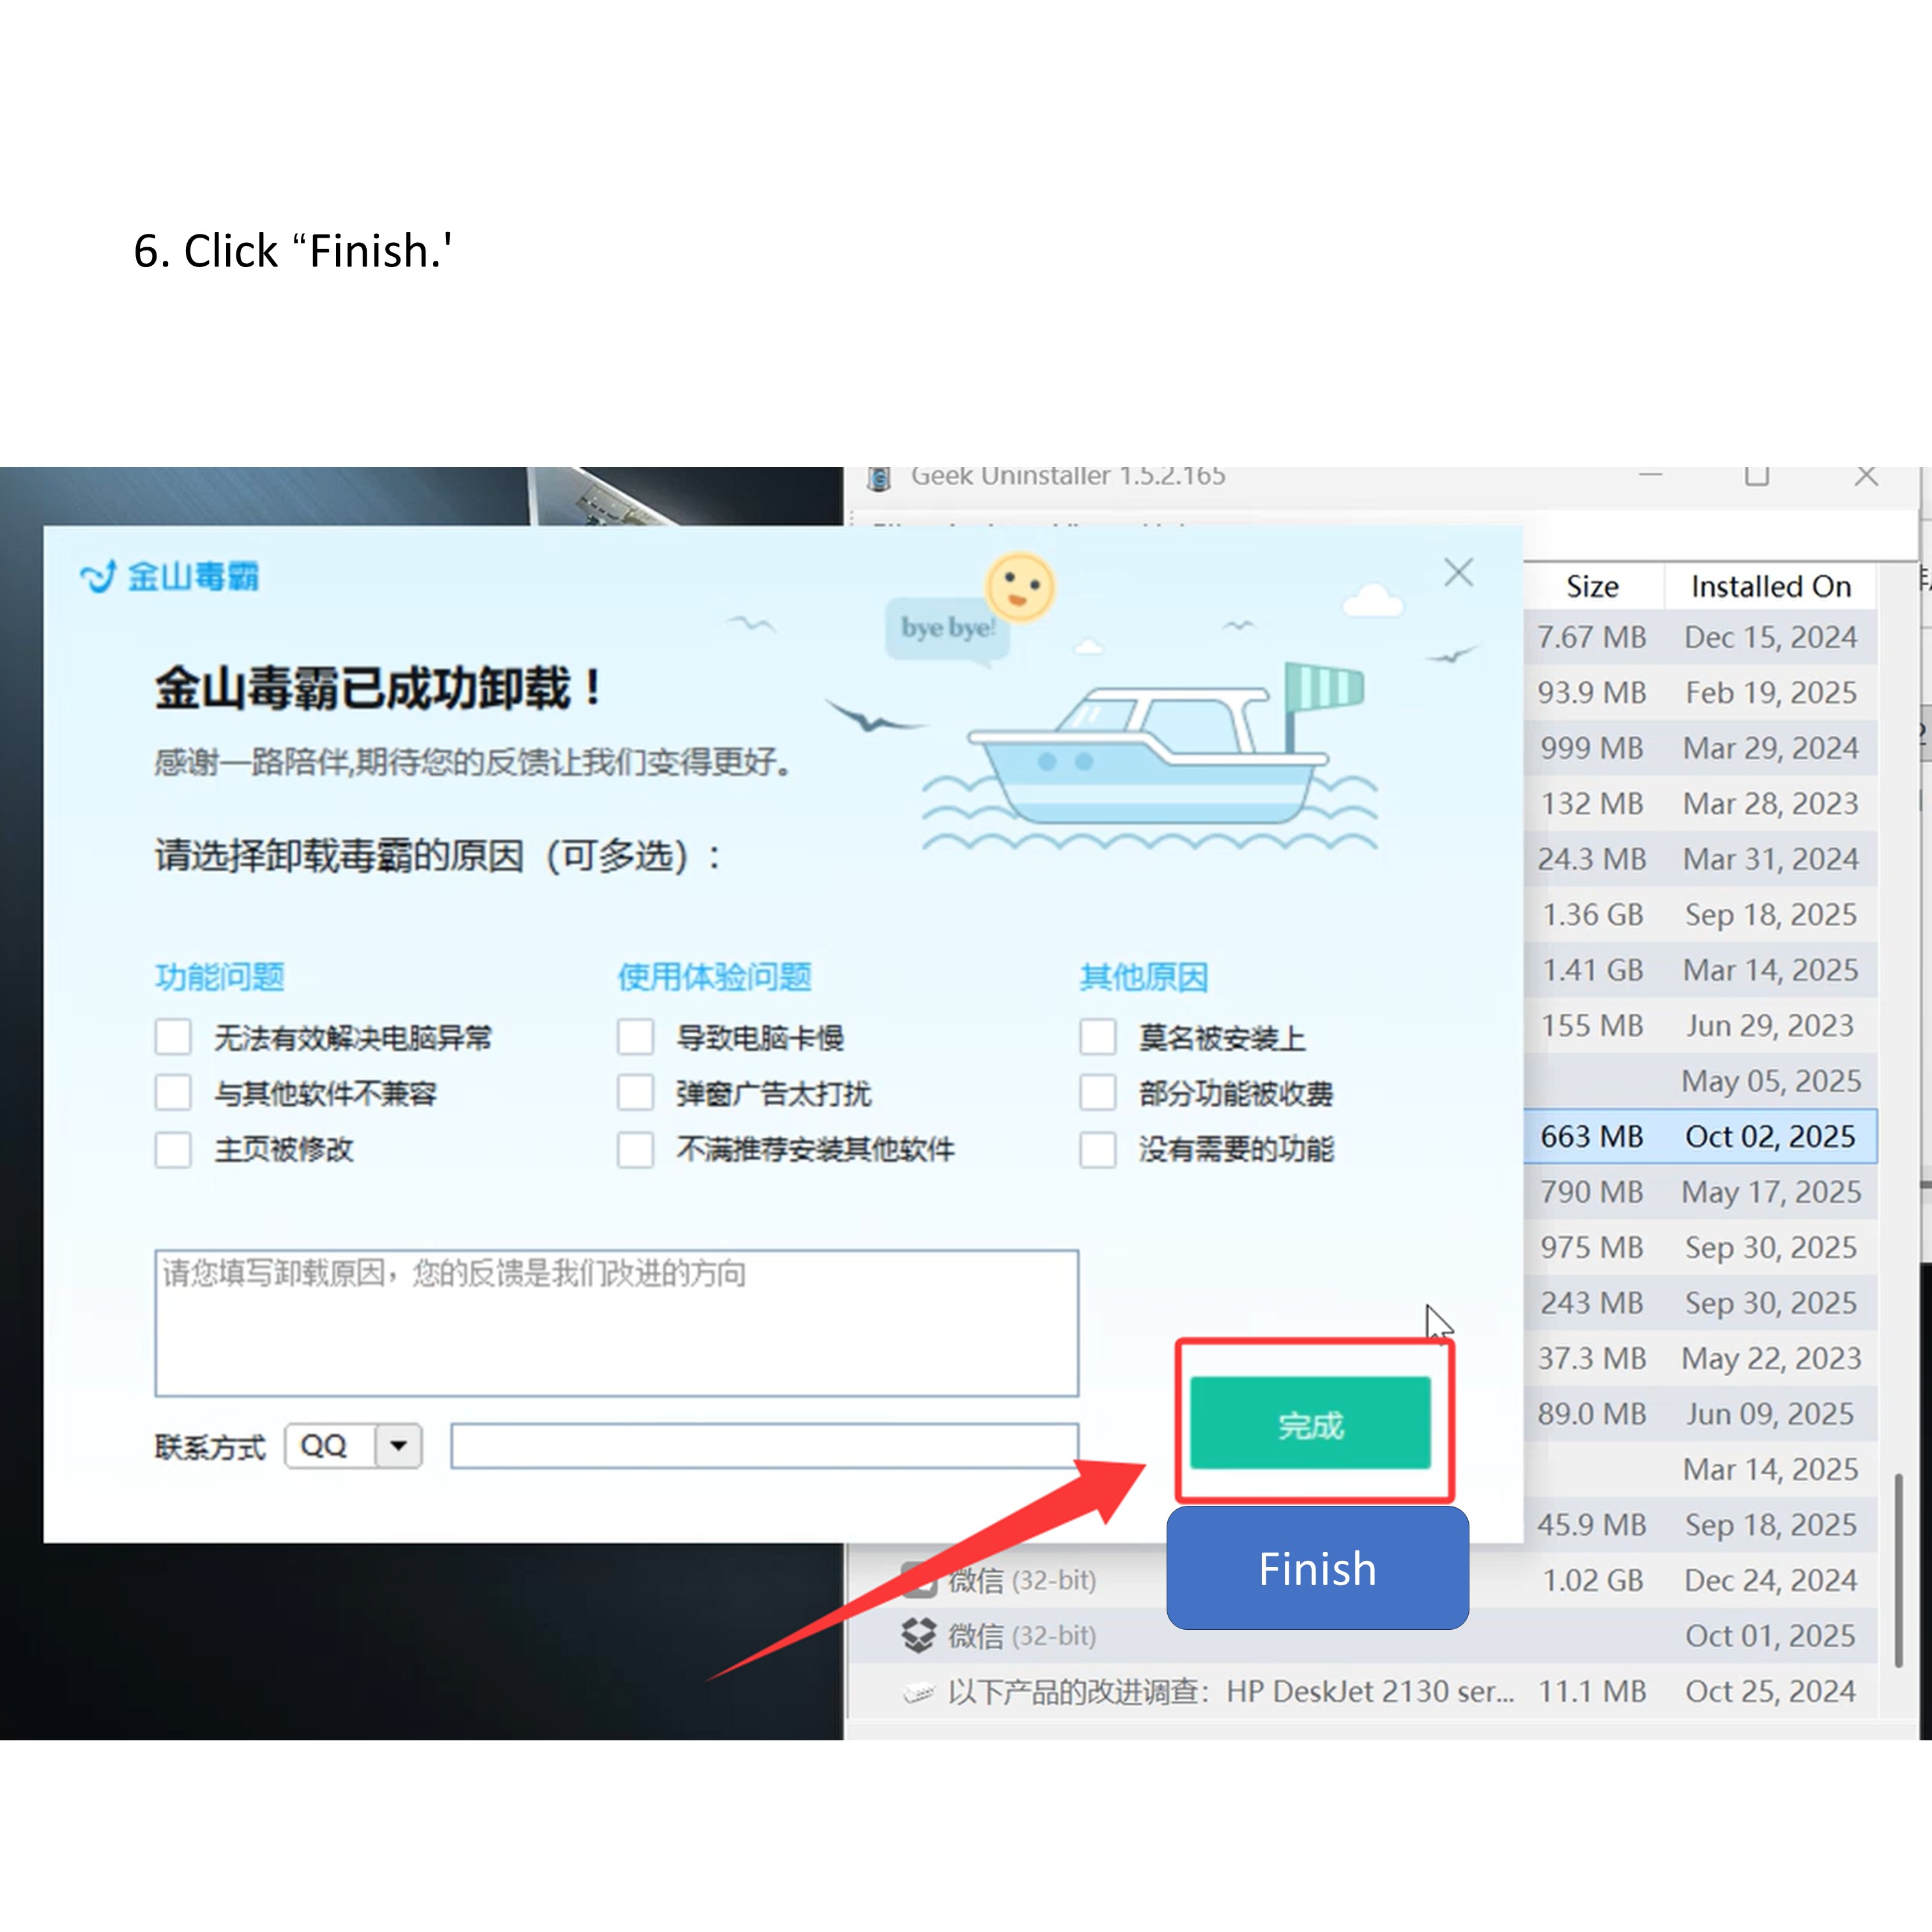Click the Geek Uninstaller title bar icon
This screenshot has height=1932, width=1932.
click(879, 478)
